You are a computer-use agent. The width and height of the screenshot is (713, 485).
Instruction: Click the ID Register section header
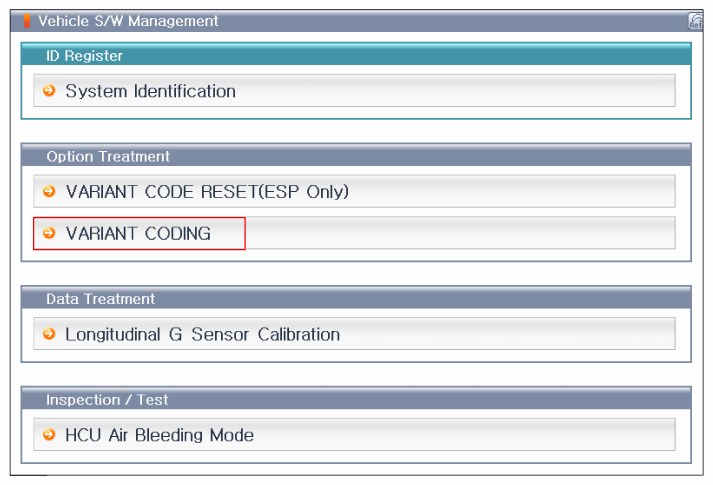point(84,56)
